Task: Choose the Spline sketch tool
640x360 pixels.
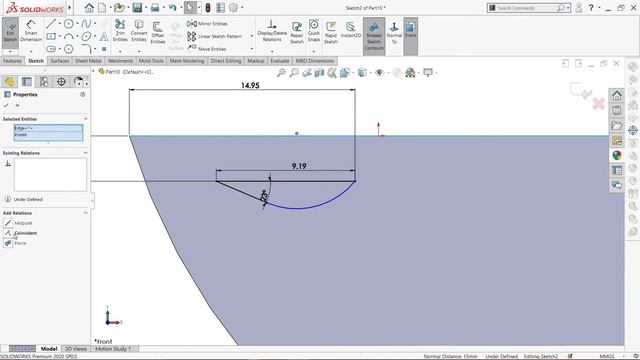Action: point(86,24)
